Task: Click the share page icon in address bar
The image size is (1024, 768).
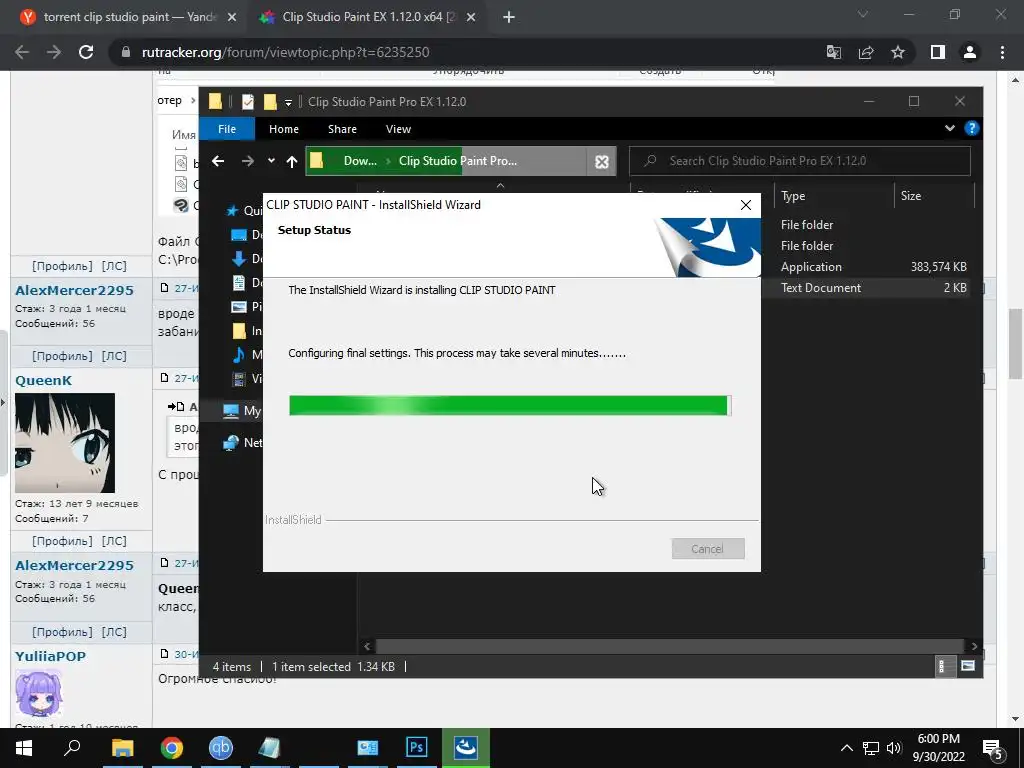Action: [866, 52]
